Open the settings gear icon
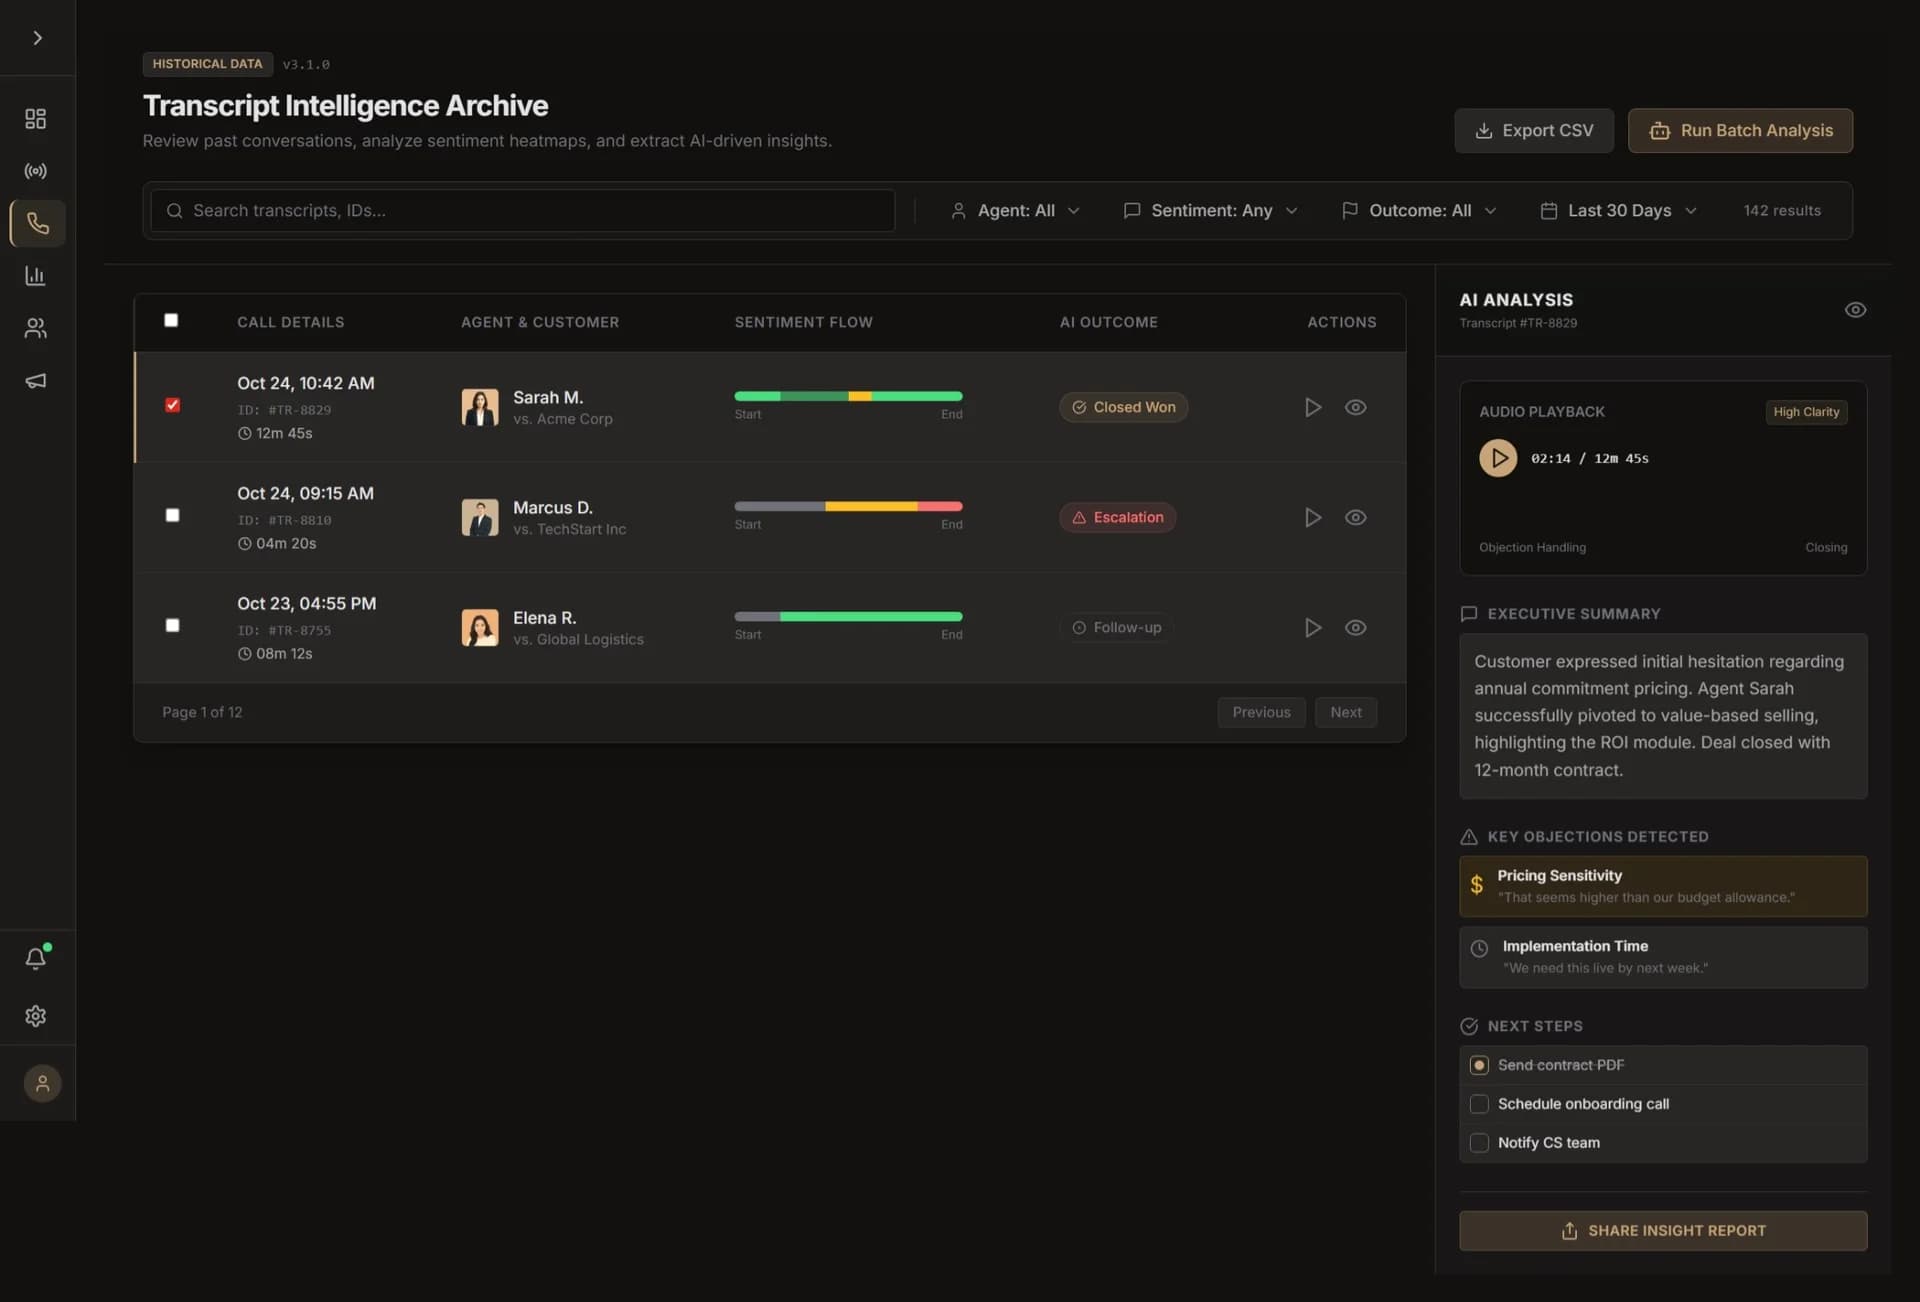The width and height of the screenshot is (1920, 1302). coord(36,1016)
